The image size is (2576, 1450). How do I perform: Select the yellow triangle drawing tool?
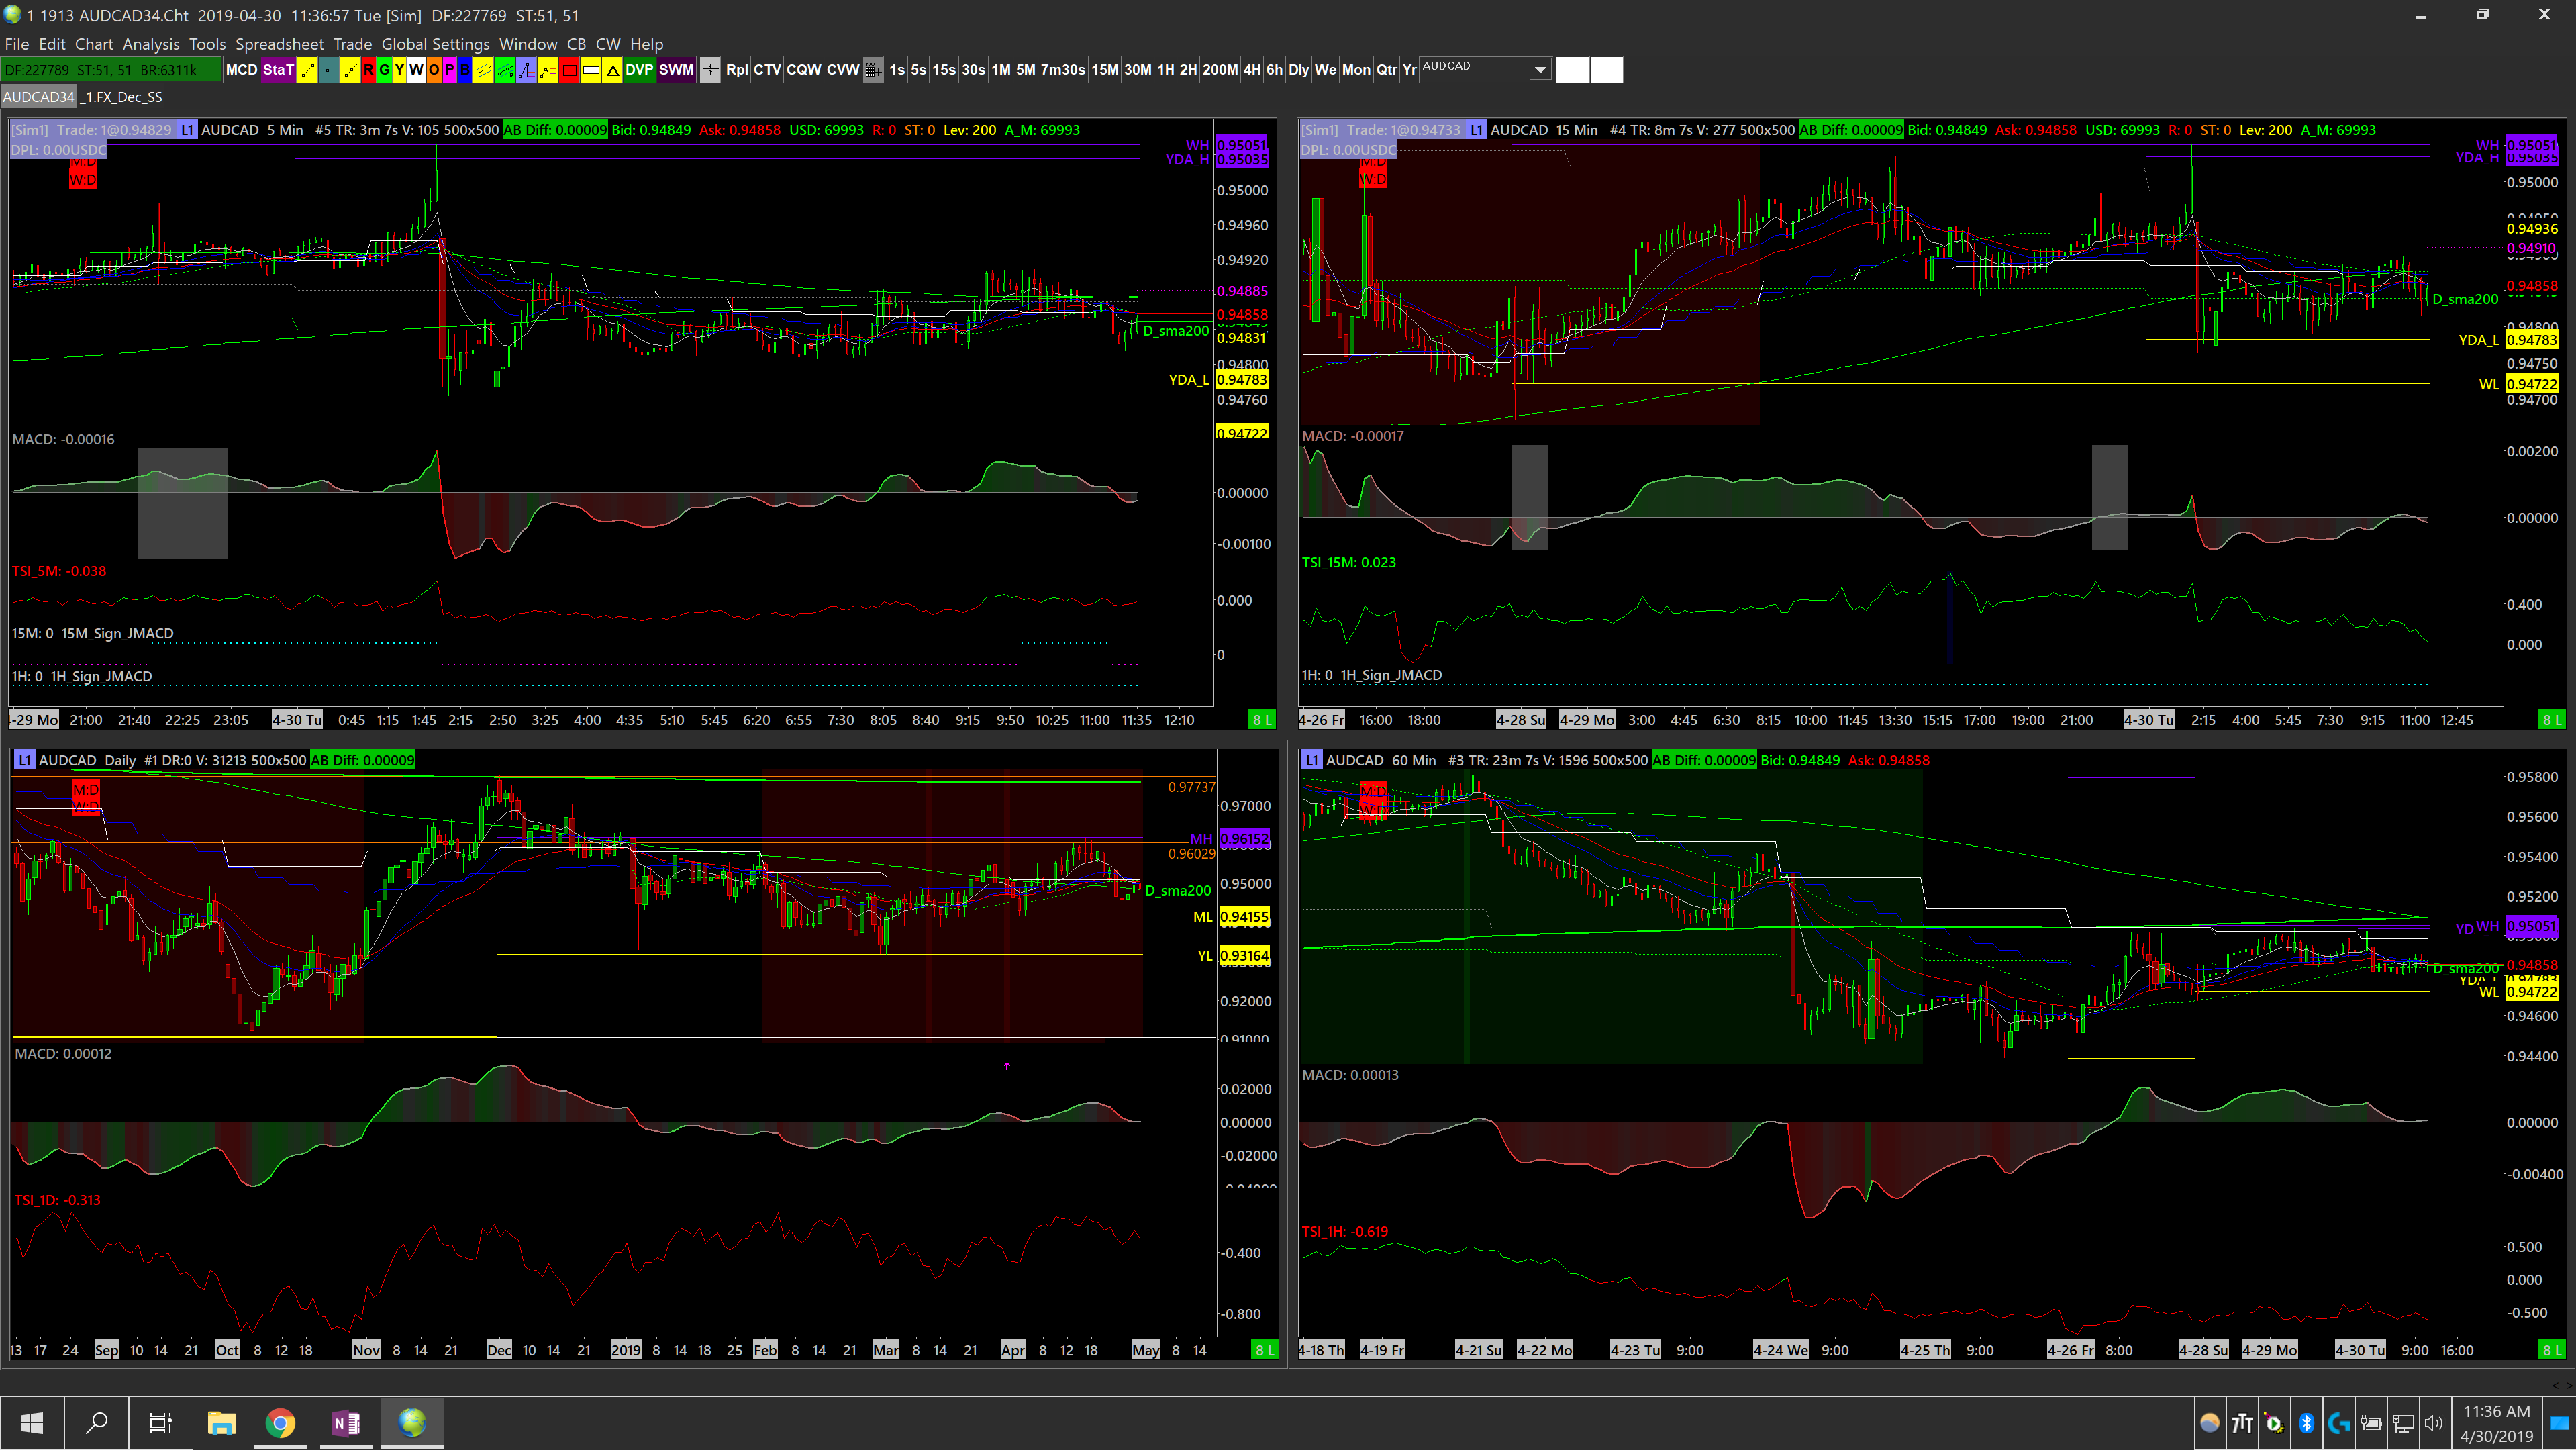click(612, 70)
